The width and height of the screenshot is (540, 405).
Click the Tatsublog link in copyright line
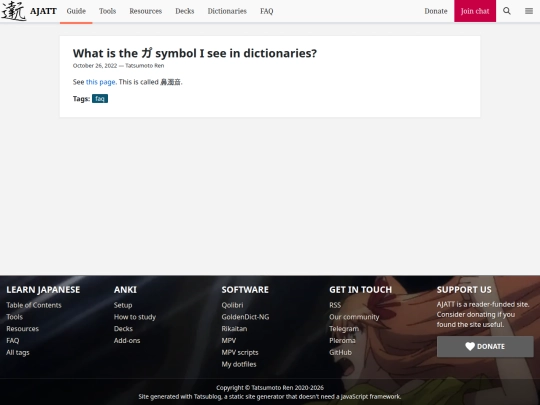207,396
